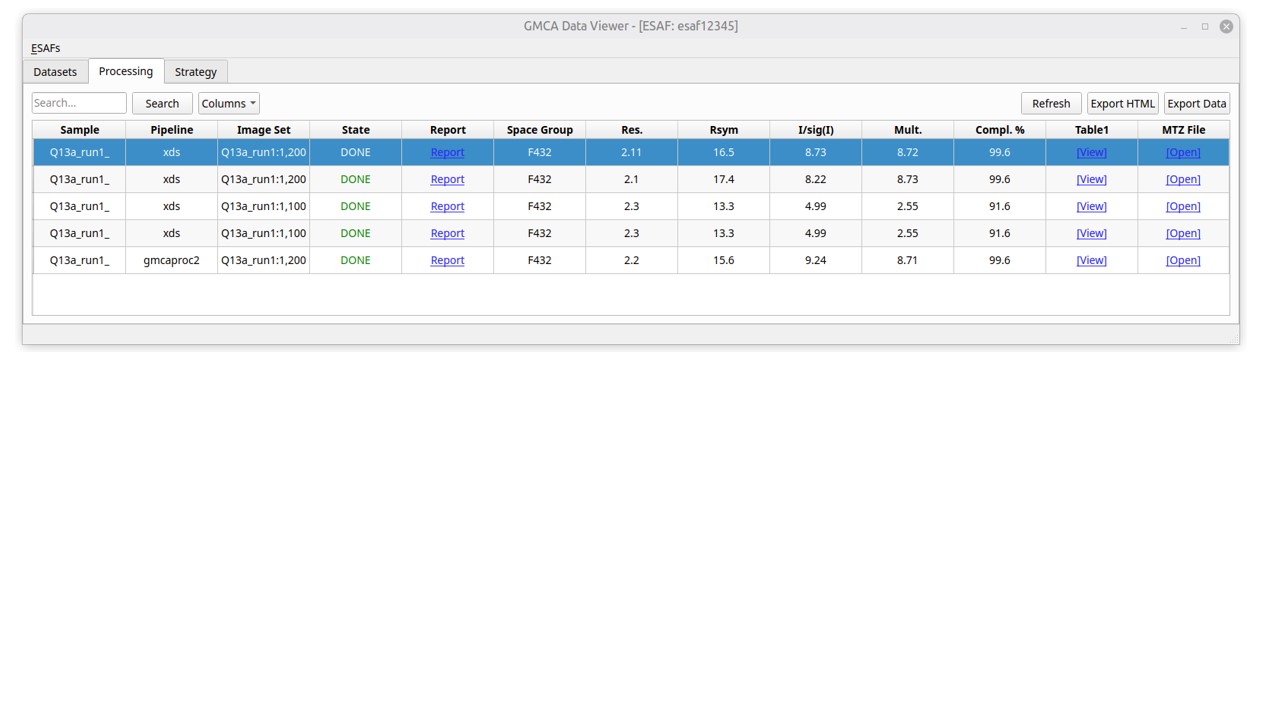This screenshot has height=720, width=1280.
Task: Select the gmcaproc2 pipeline row
Action: 631,260
